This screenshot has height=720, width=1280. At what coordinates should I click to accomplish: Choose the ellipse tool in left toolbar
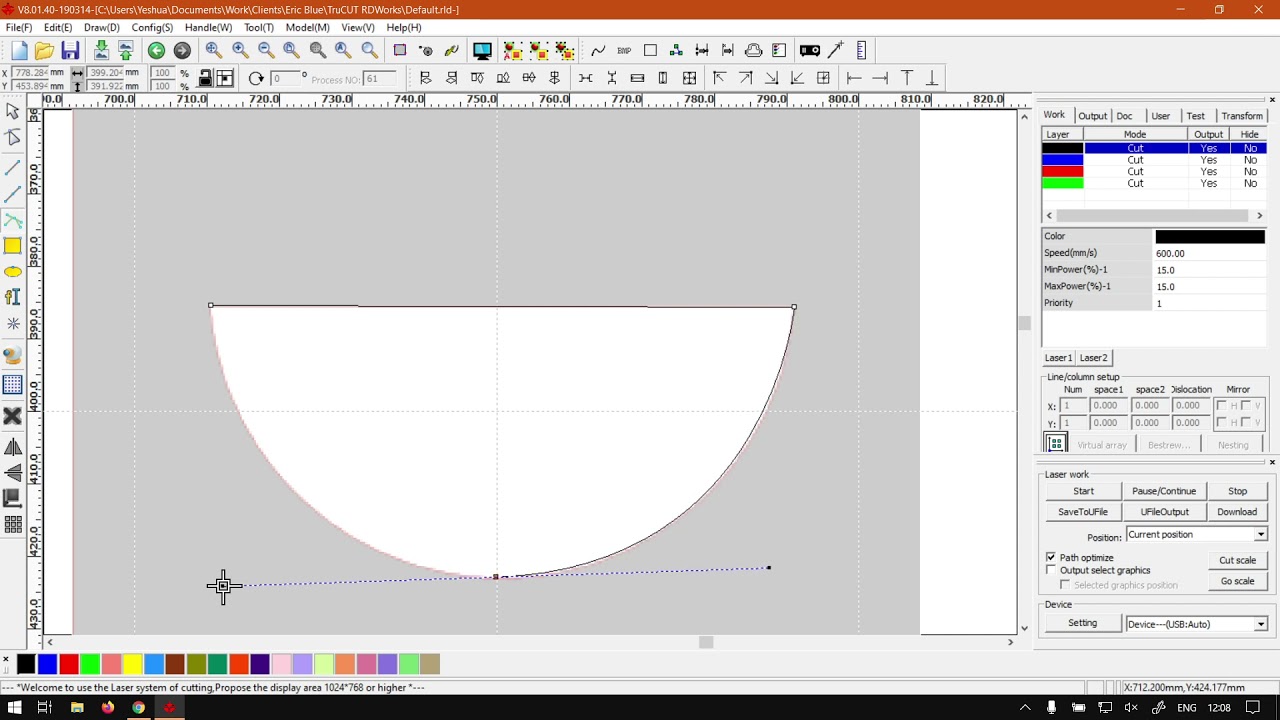click(13, 272)
